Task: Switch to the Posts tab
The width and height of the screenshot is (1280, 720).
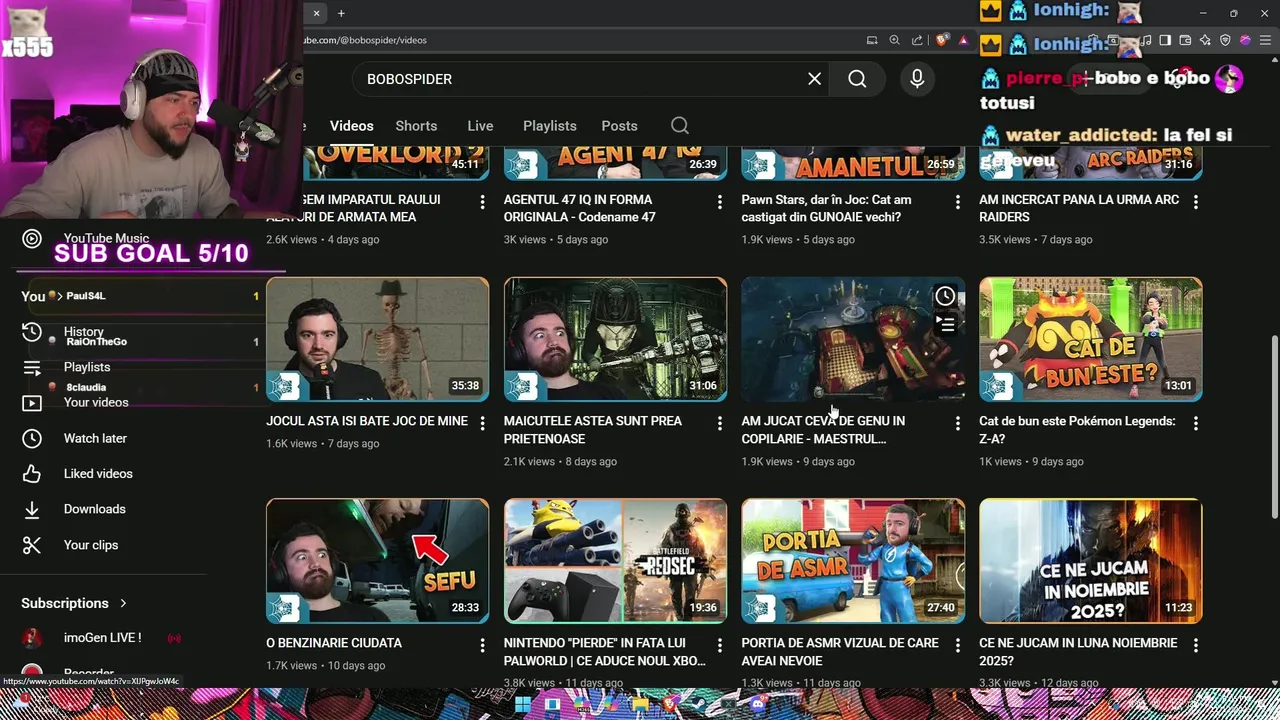Action: pos(619,126)
